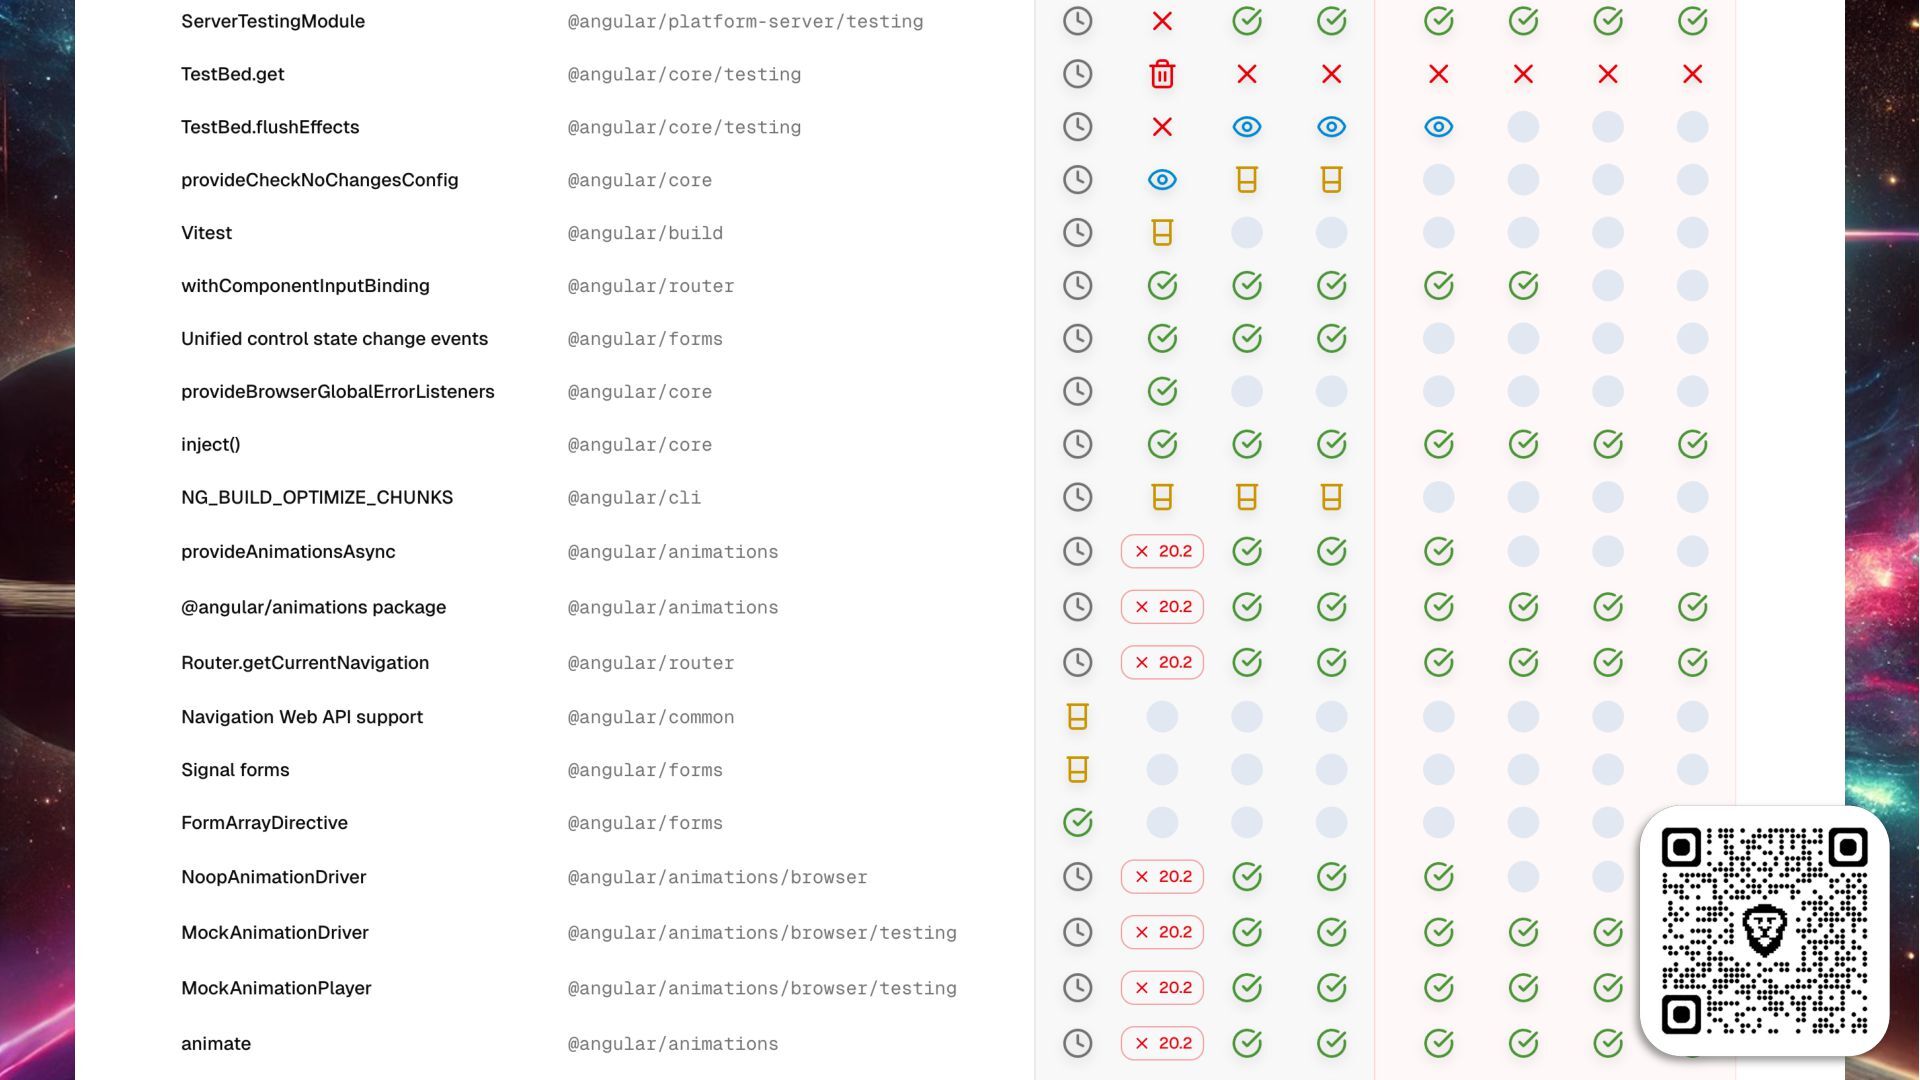This screenshot has height=1080, width=1920.
Task: Click the 20.2 badge for MockAnimationPlayer
Action: pos(1162,988)
